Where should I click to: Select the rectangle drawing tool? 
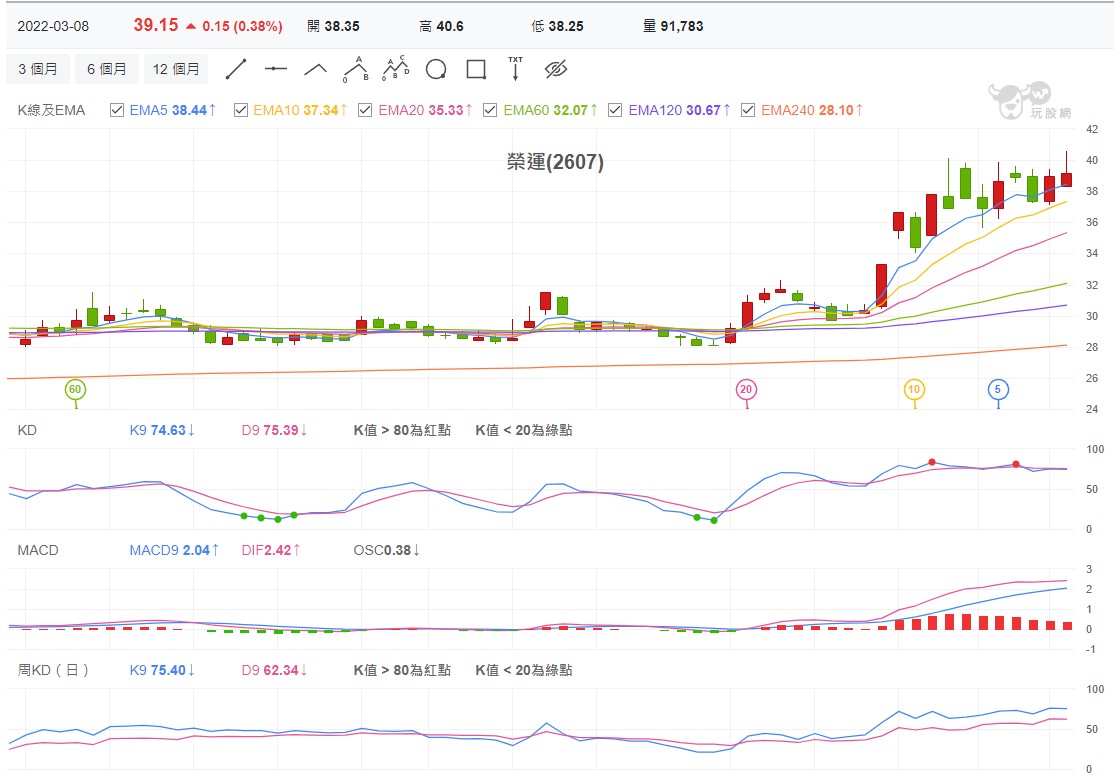coord(476,69)
